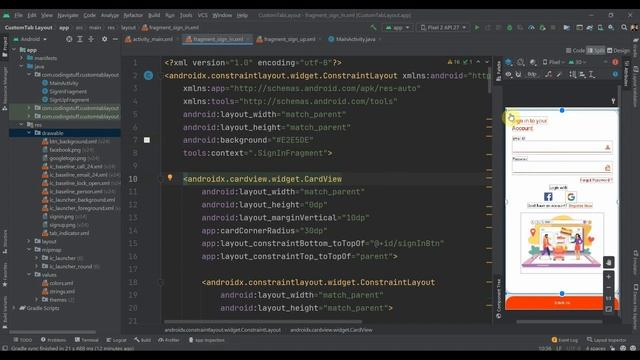
Task: Open the Pixel device dropdown in design toolbar
Action: (x=553, y=62)
